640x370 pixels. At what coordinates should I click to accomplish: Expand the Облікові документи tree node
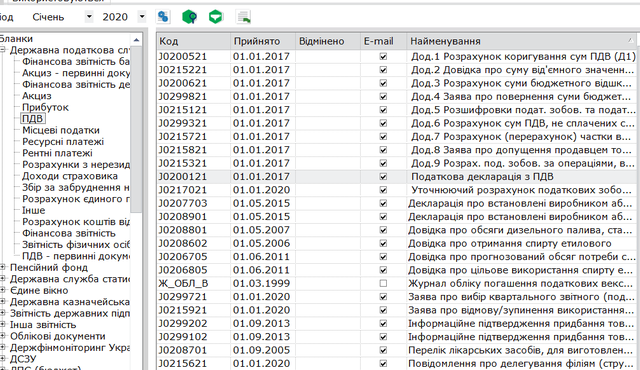[2, 336]
